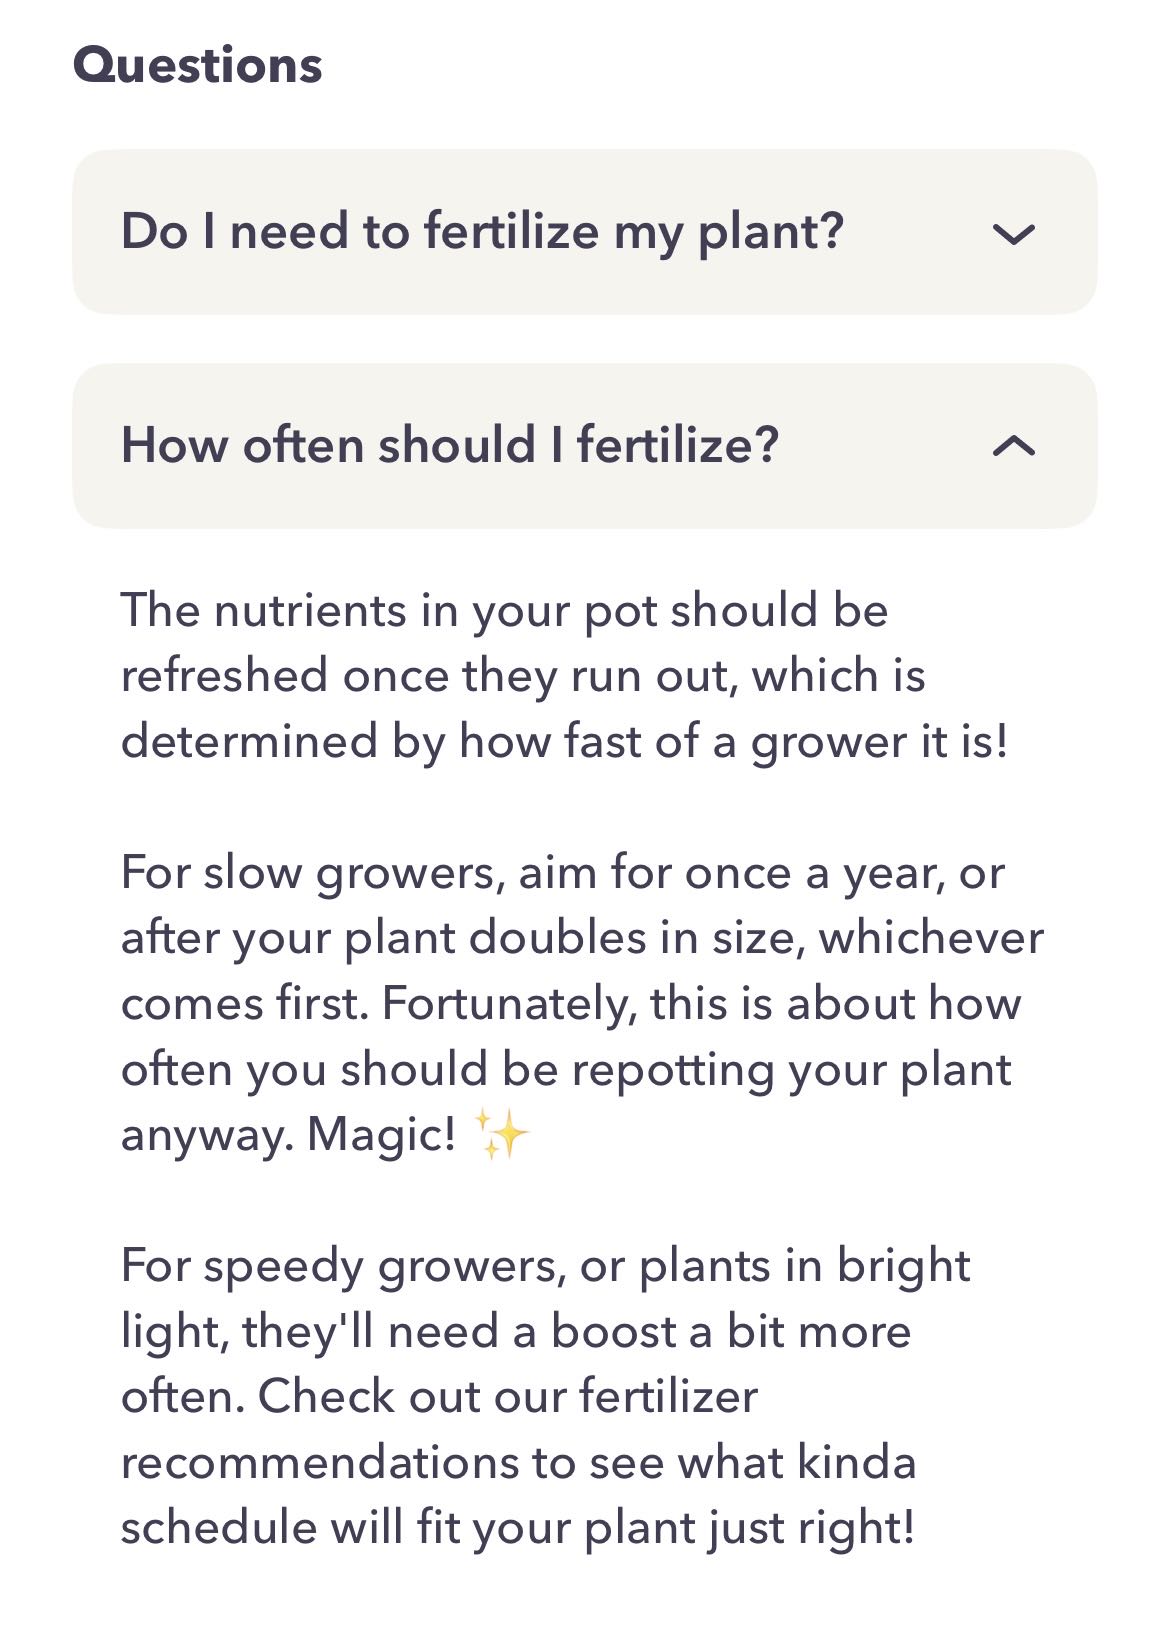Viewport: 1170px width, 1628px height.
Task: Click the text "schedule will fit your plant just right!"
Action: coord(517,1528)
